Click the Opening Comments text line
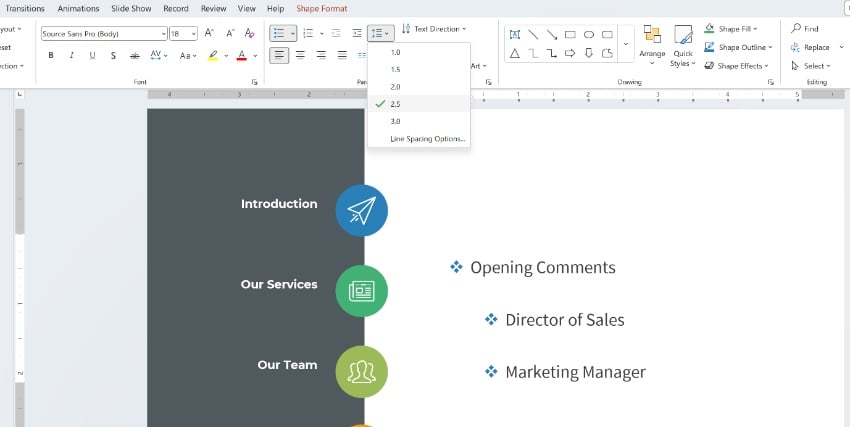 tap(542, 268)
